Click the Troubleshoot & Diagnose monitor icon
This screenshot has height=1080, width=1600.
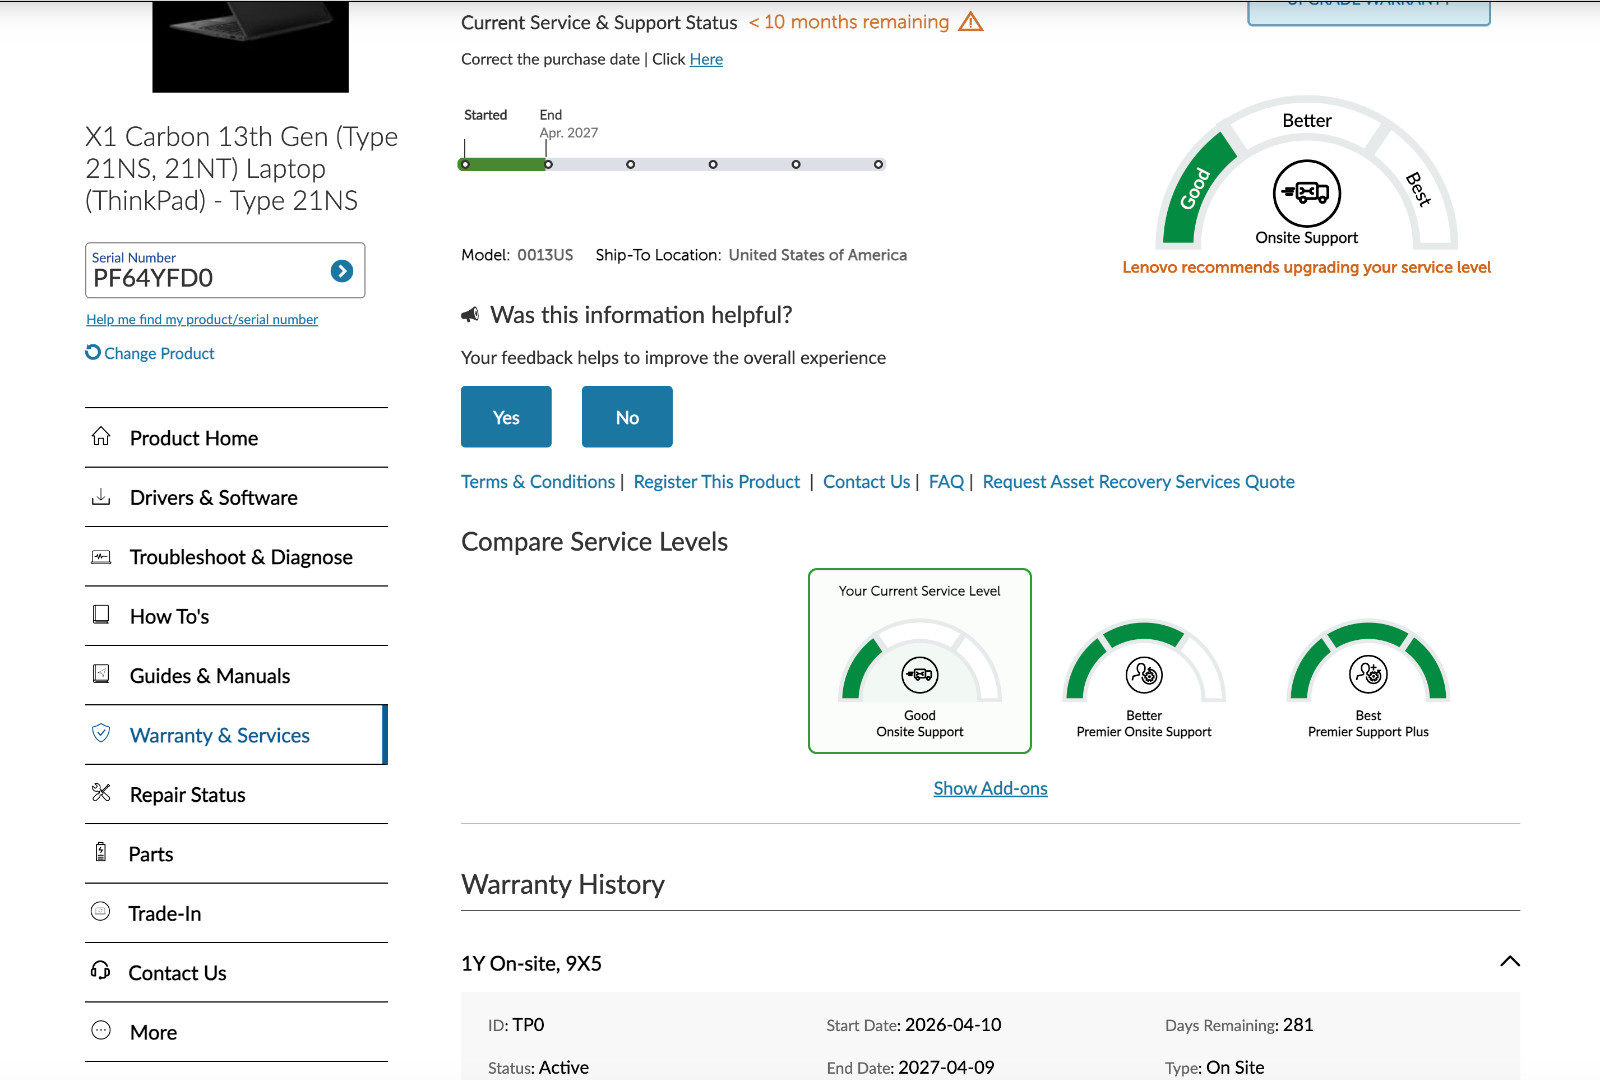point(101,556)
